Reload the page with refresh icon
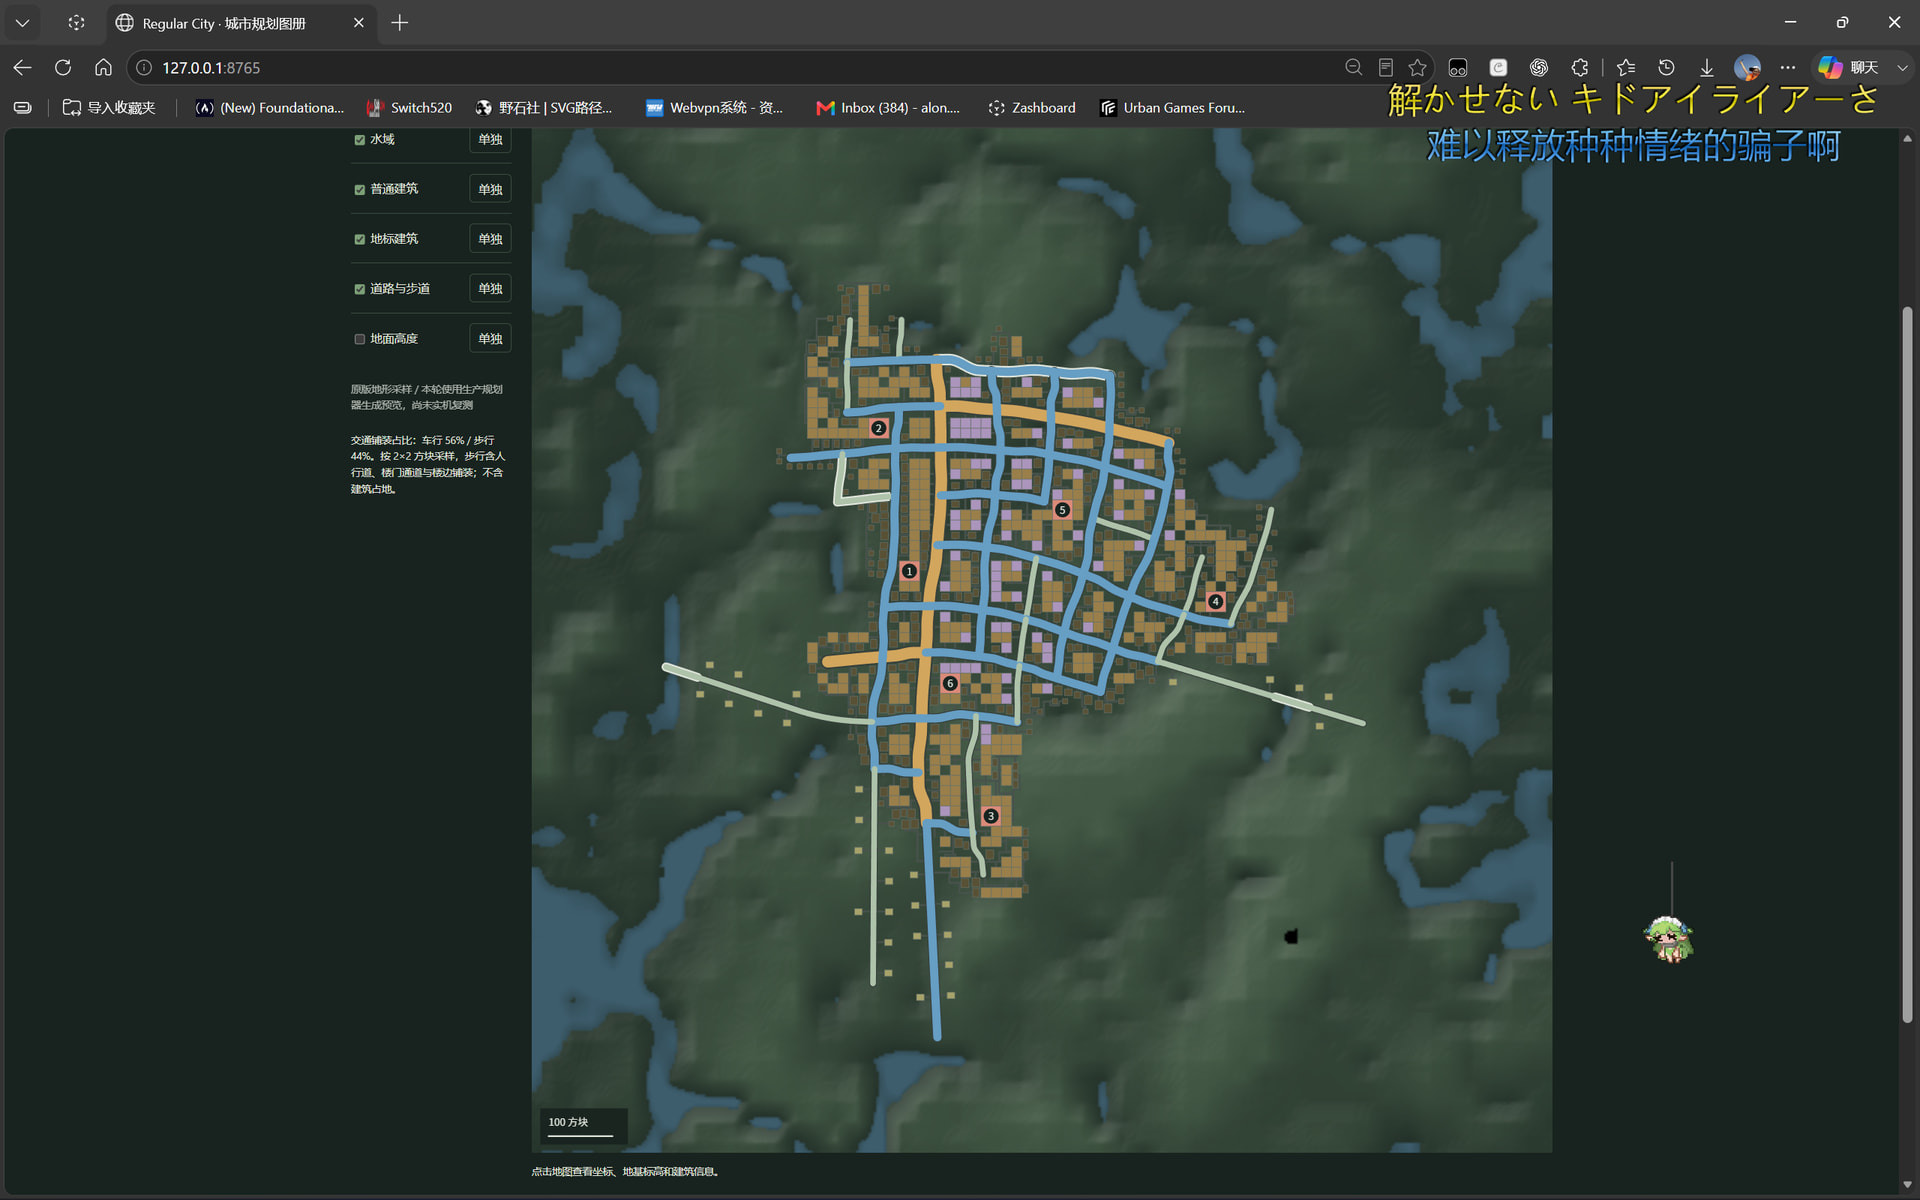This screenshot has width=1920, height=1200. tap(63, 67)
